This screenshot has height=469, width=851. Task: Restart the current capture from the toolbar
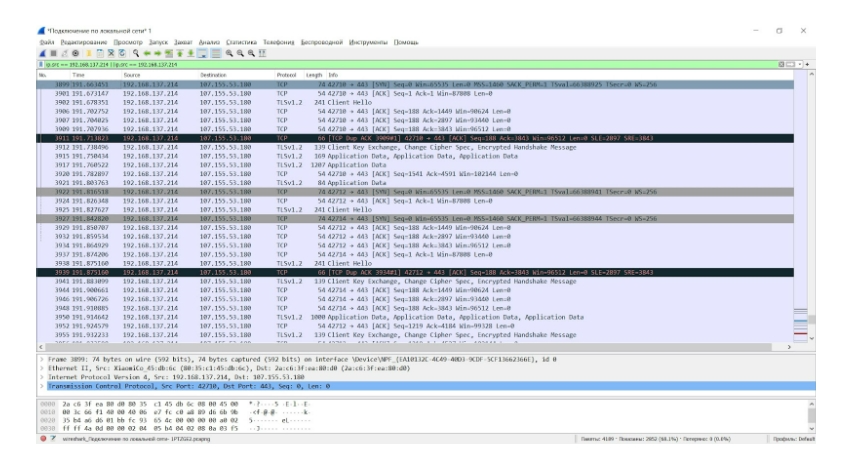click(x=65, y=53)
